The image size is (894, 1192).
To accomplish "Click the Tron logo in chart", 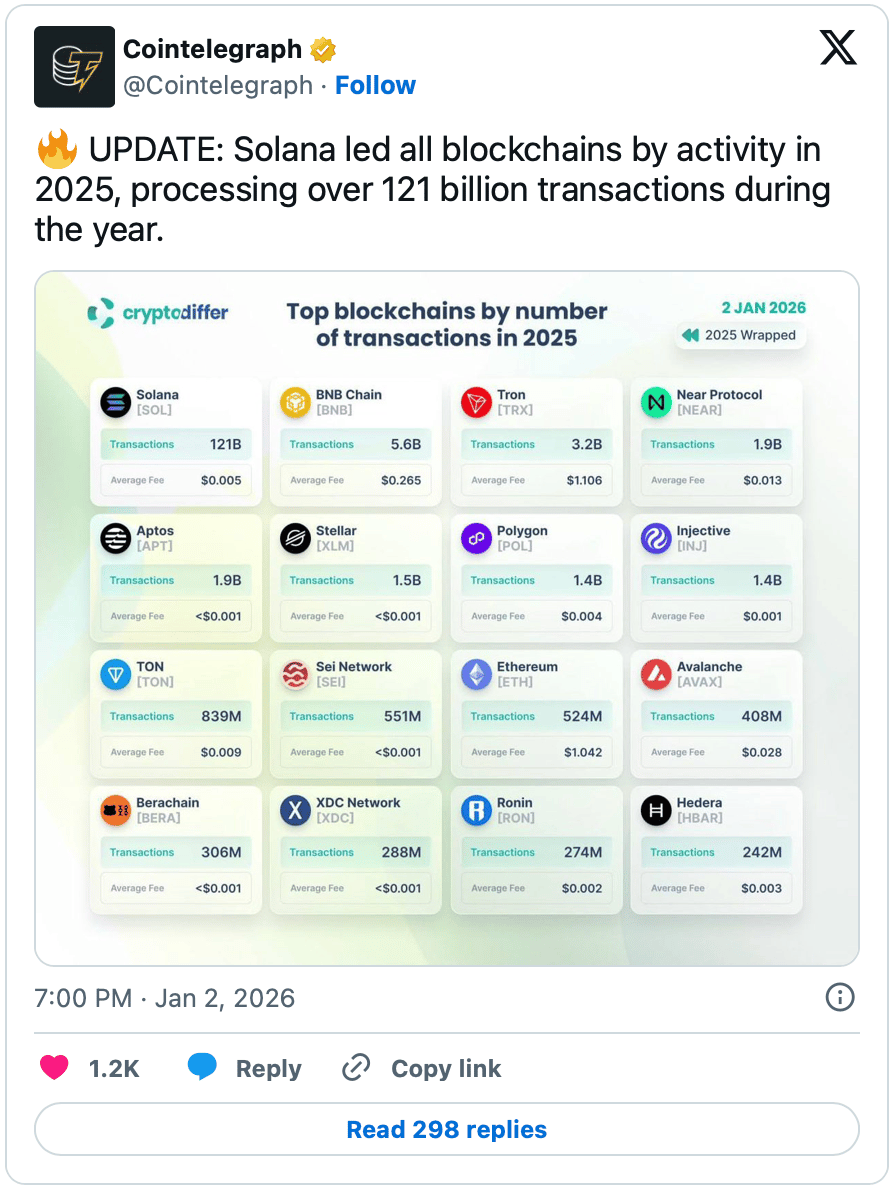I will [477, 402].
